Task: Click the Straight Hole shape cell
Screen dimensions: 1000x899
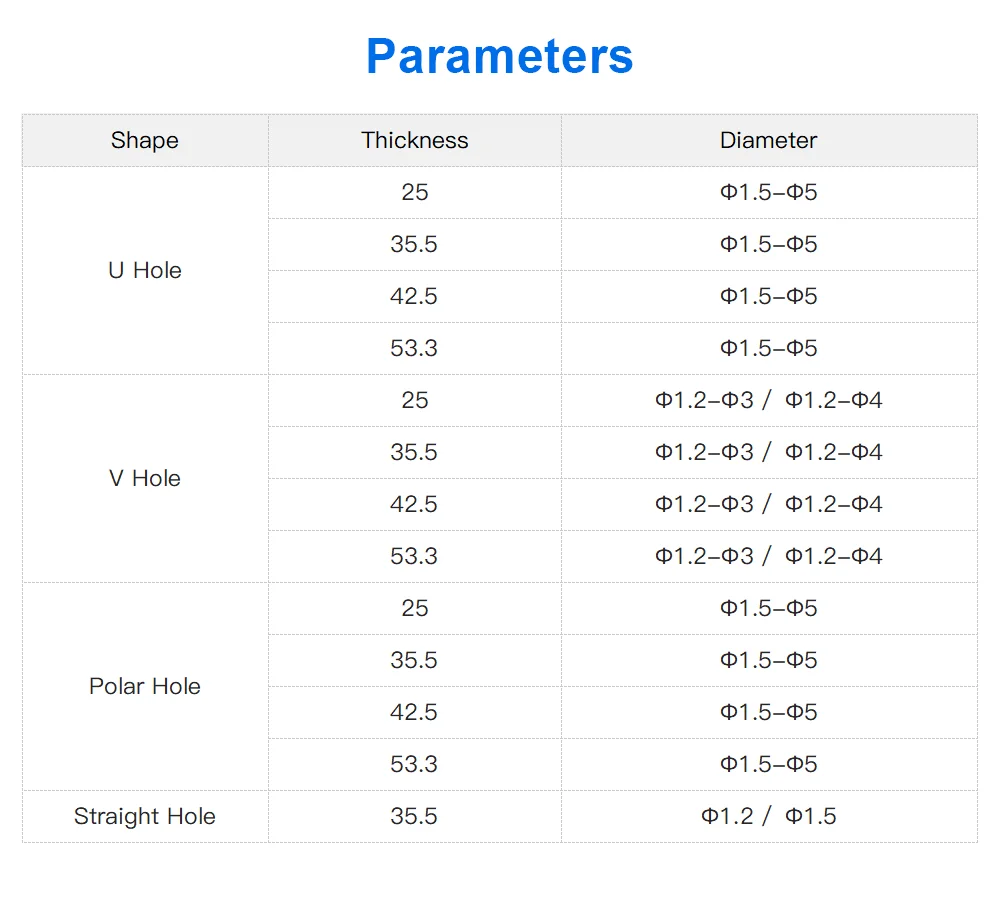Action: [x=145, y=816]
